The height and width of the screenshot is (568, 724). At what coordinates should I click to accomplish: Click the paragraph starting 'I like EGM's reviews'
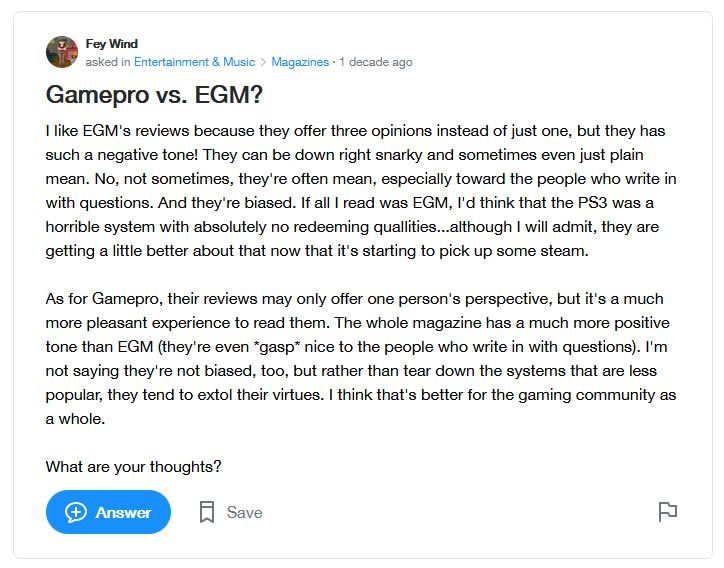pos(361,191)
